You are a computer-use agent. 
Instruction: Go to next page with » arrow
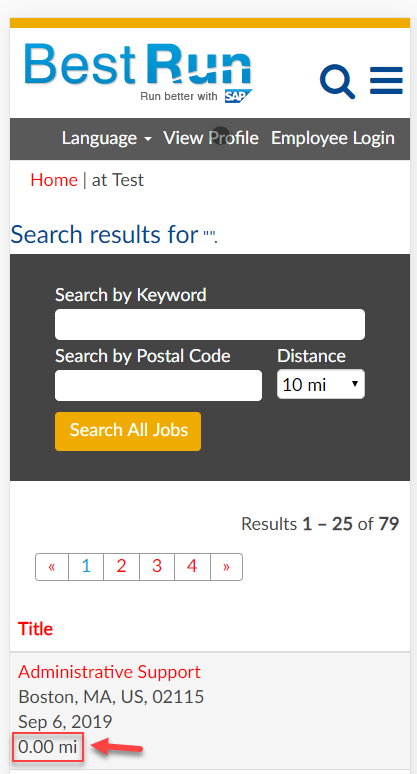[x=227, y=567]
